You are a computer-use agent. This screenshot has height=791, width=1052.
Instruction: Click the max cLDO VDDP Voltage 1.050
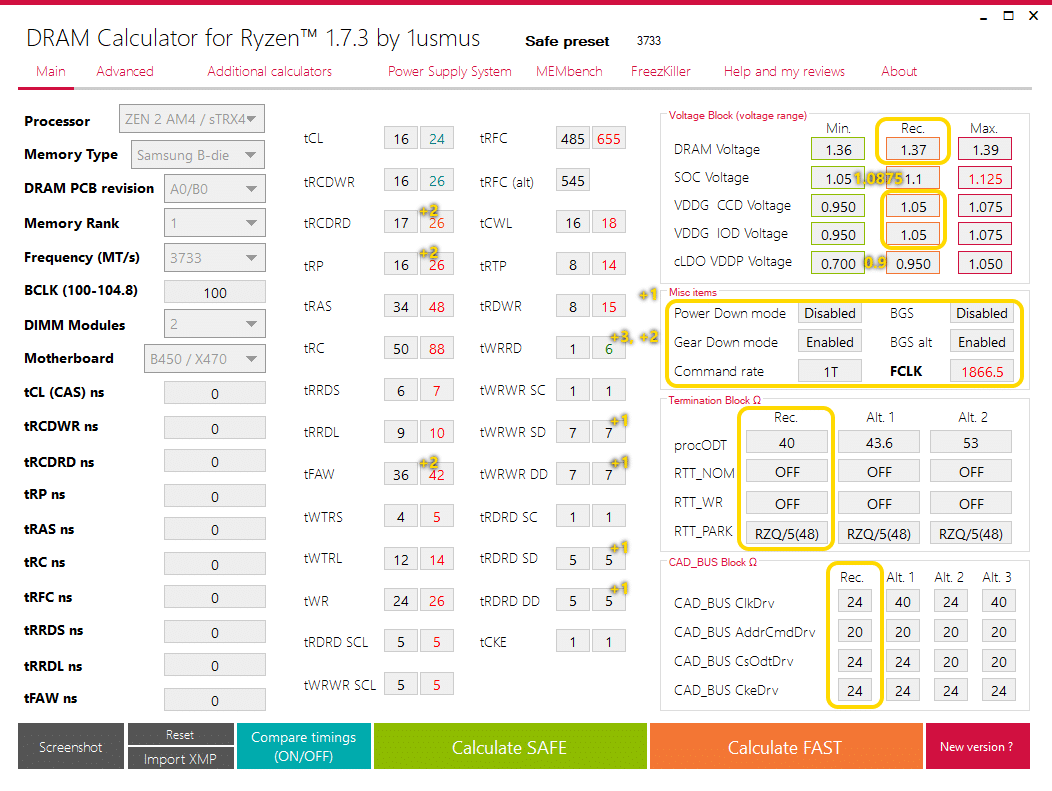tap(984, 263)
